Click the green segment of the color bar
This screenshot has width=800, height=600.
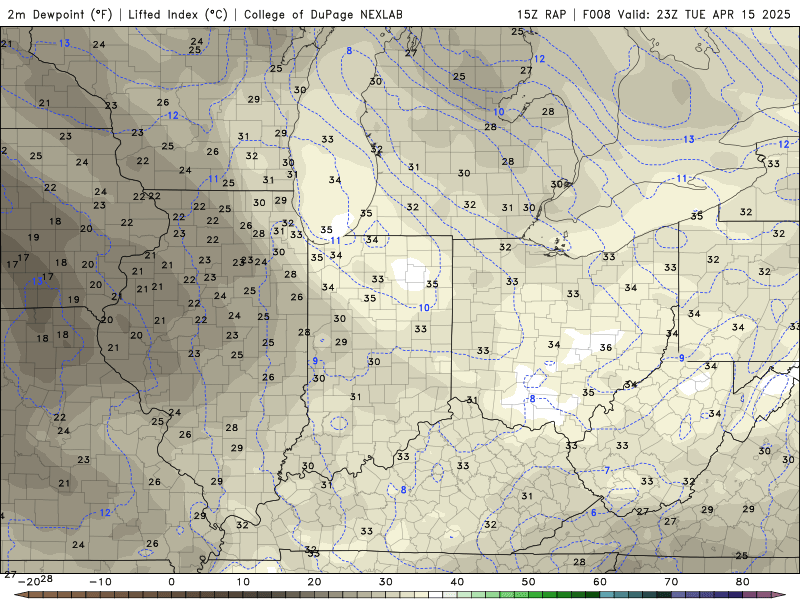pyautogui.click(x=528, y=595)
